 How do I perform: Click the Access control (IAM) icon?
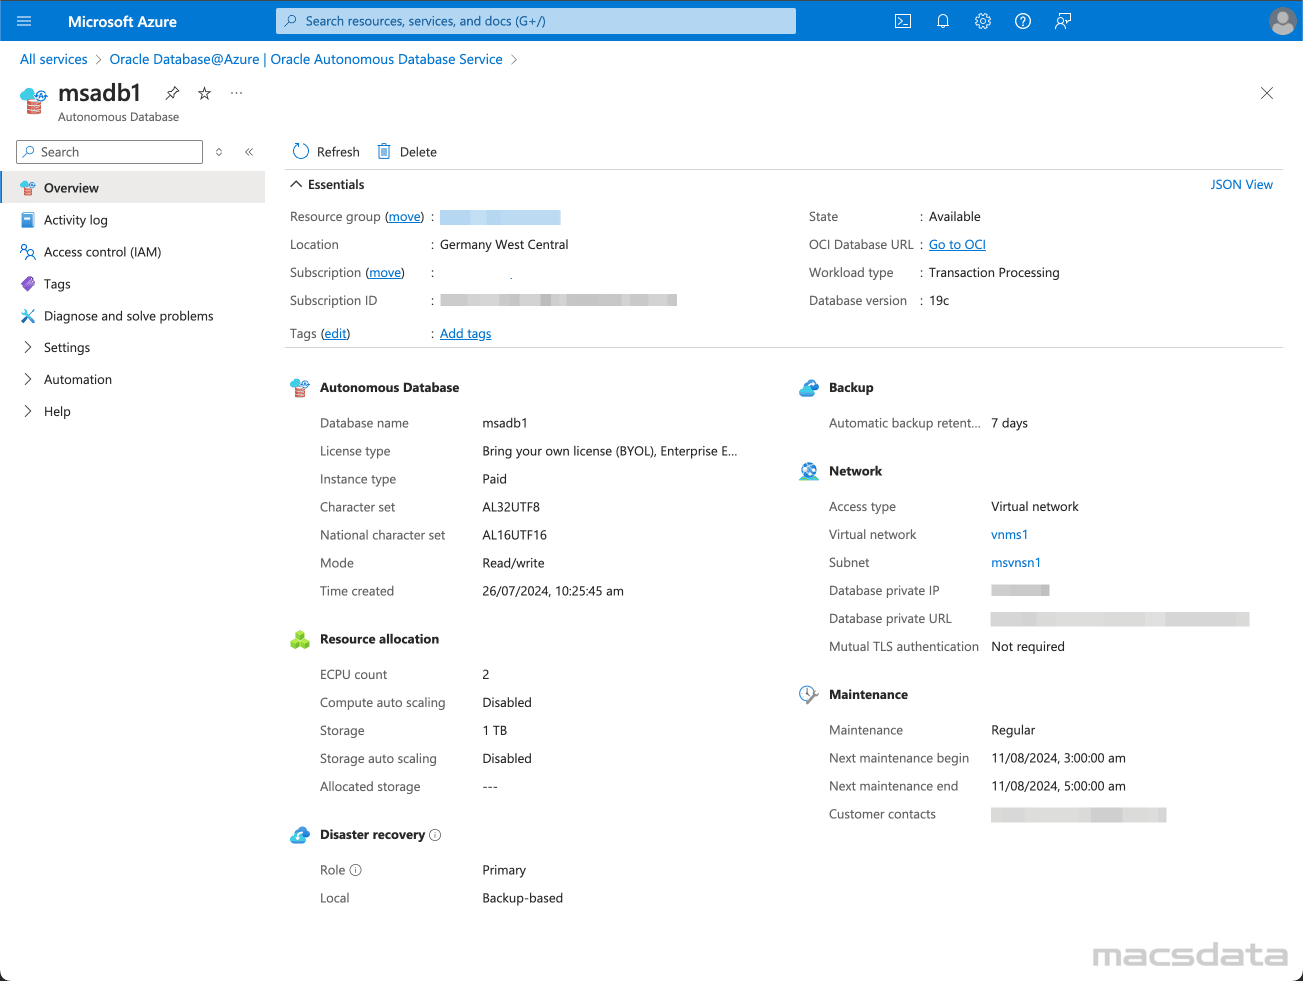(28, 252)
